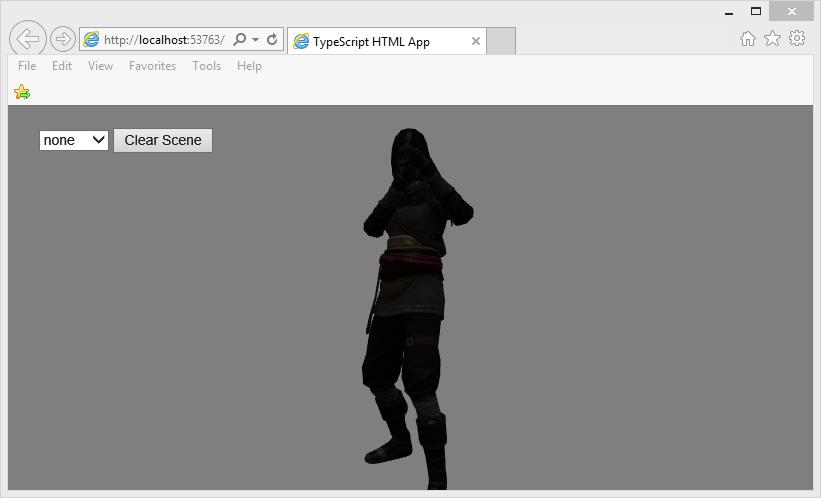The image size is (821, 498).
Task: Click the browser forward arrow button
Action: click(63, 39)
